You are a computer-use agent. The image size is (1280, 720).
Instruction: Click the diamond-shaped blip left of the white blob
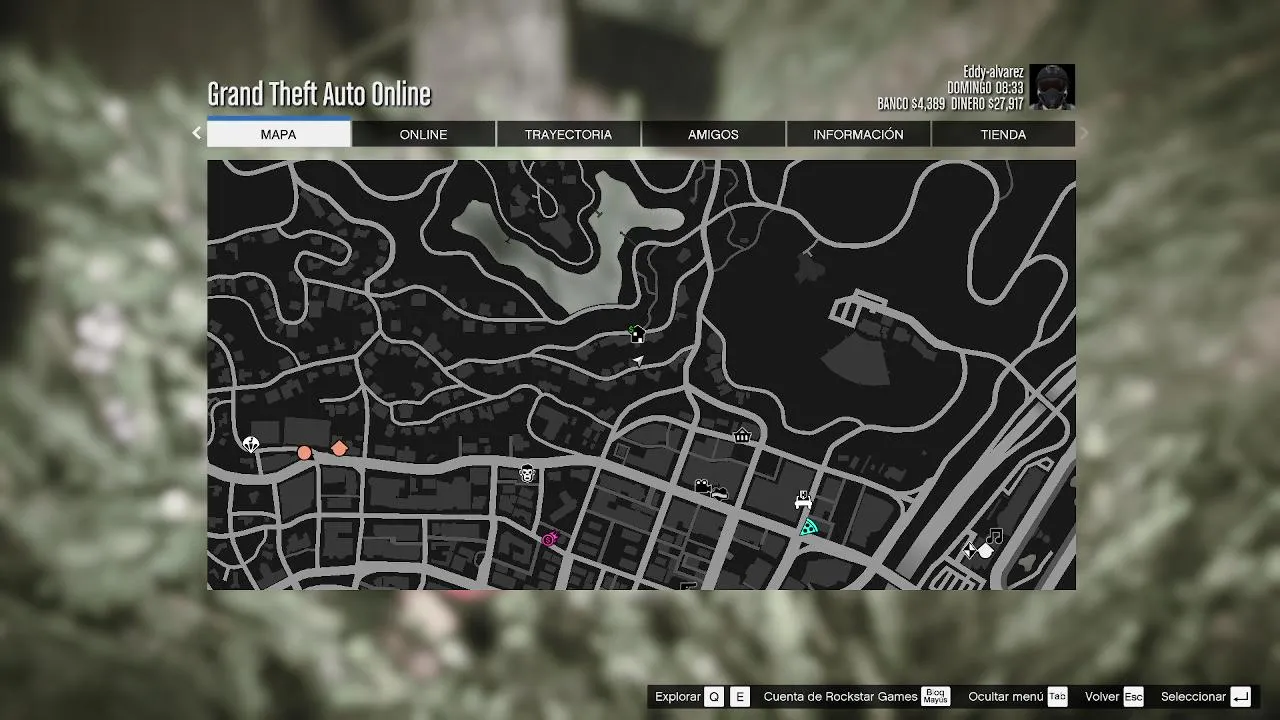(968, 549)
